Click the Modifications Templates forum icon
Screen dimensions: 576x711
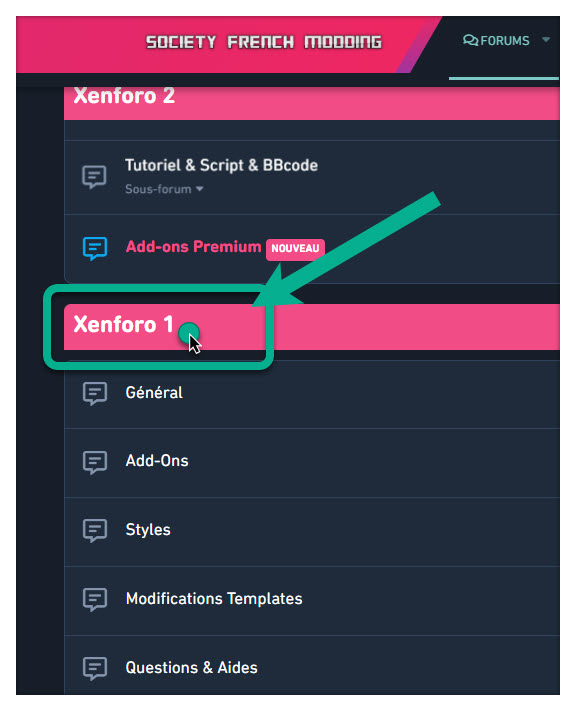click(x=95, y=599)
